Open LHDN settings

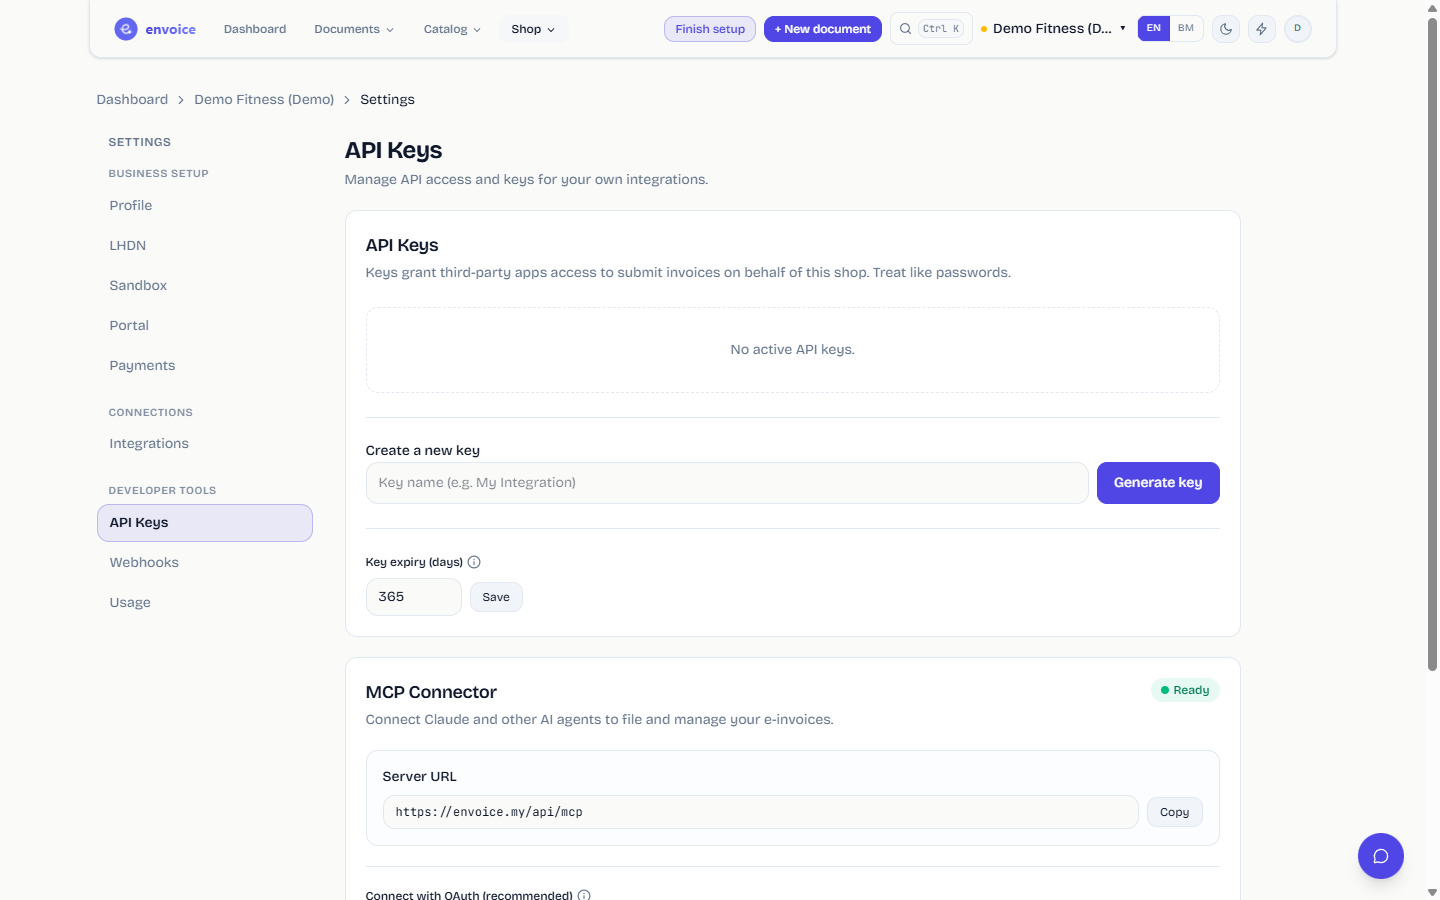click(x=205, y=246)
